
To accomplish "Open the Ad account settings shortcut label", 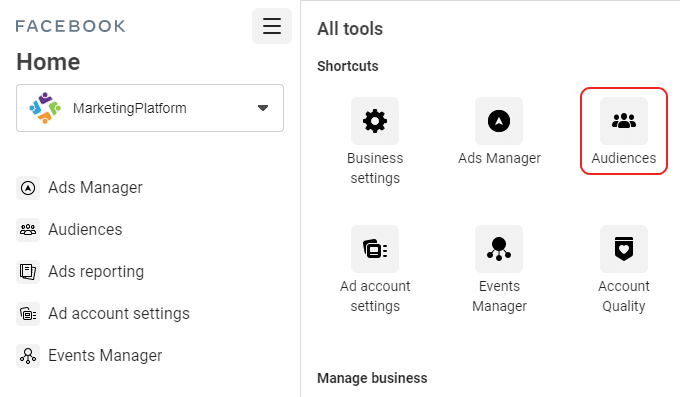I will pyautogui.click(x=375, y=296).
